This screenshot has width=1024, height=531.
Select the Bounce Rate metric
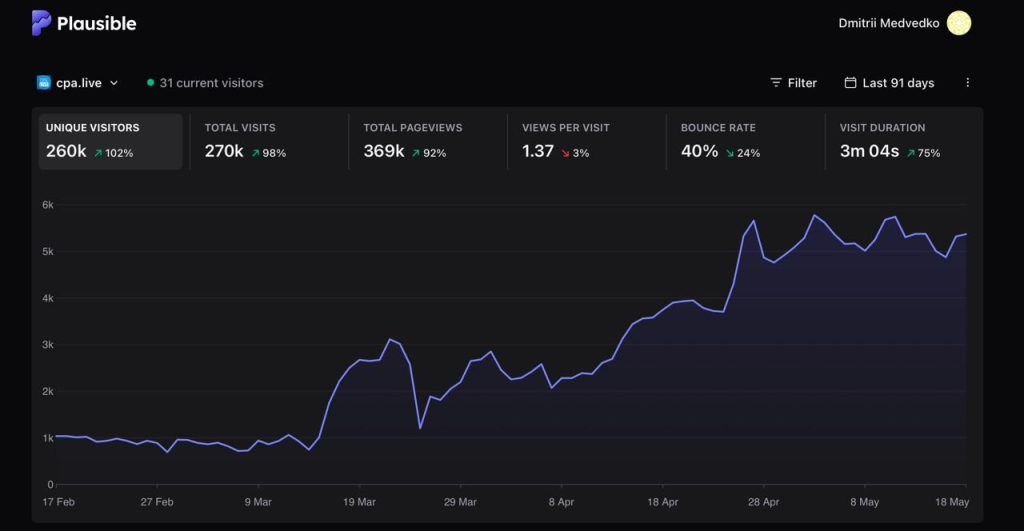[x=745, y=141]
